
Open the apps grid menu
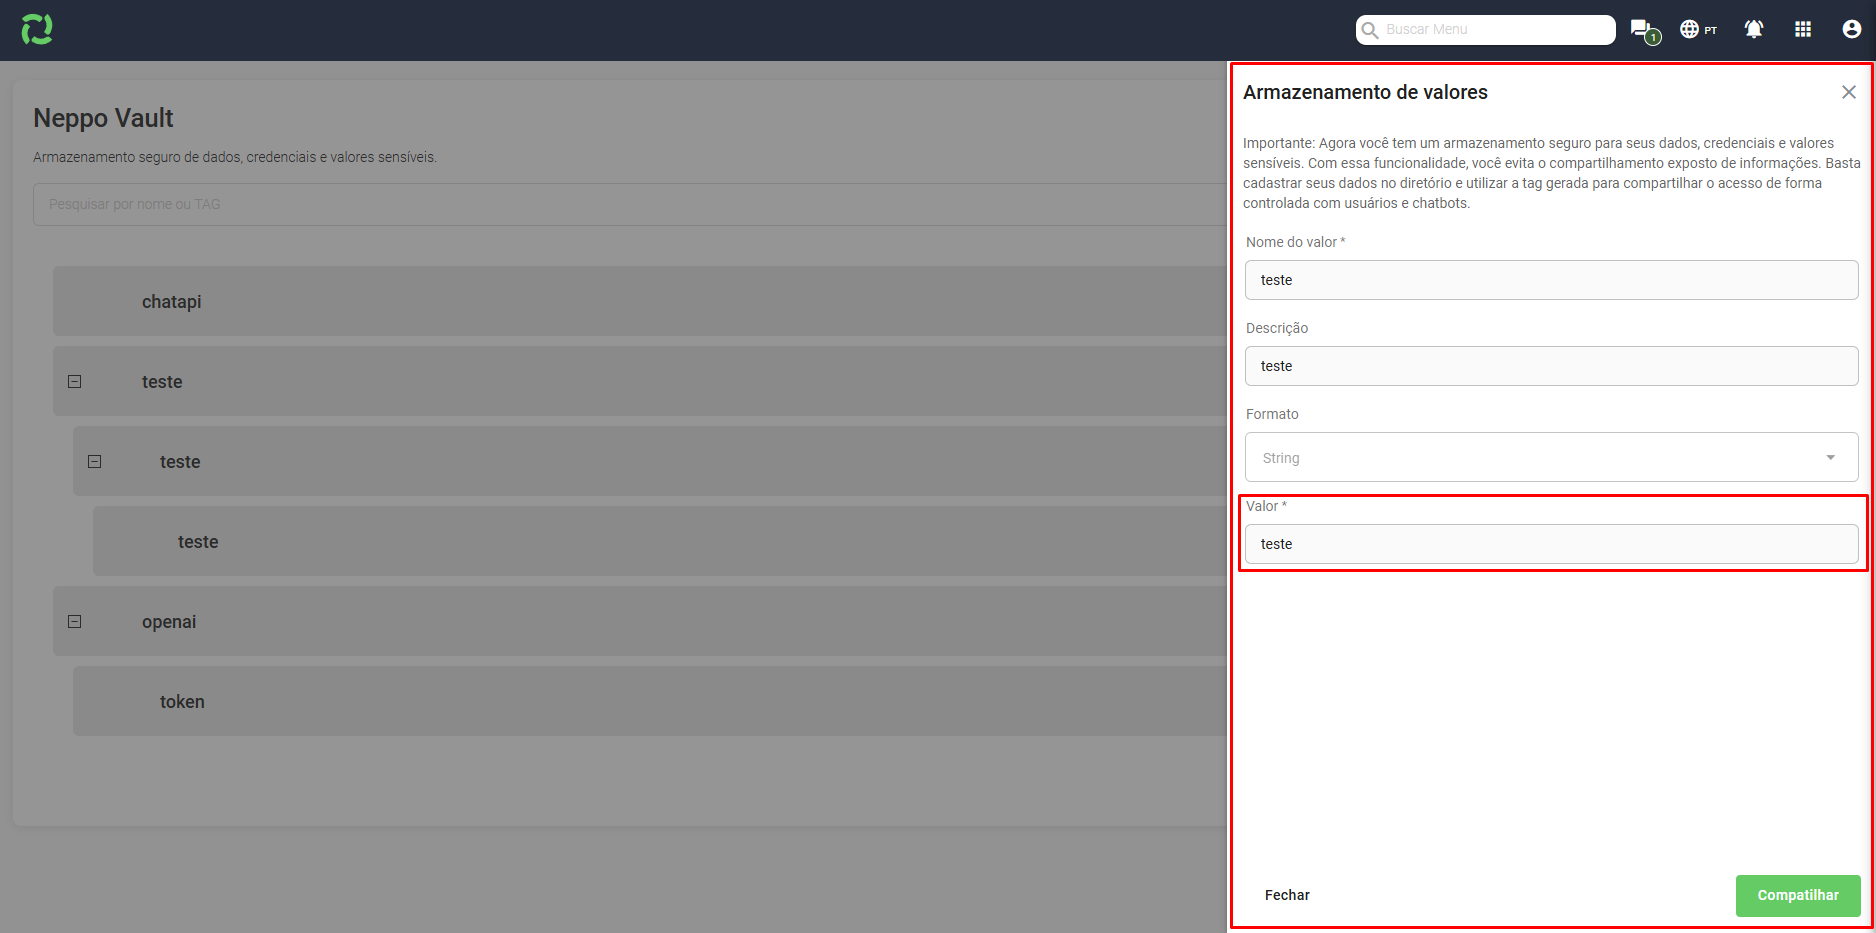pos(1803,29)
